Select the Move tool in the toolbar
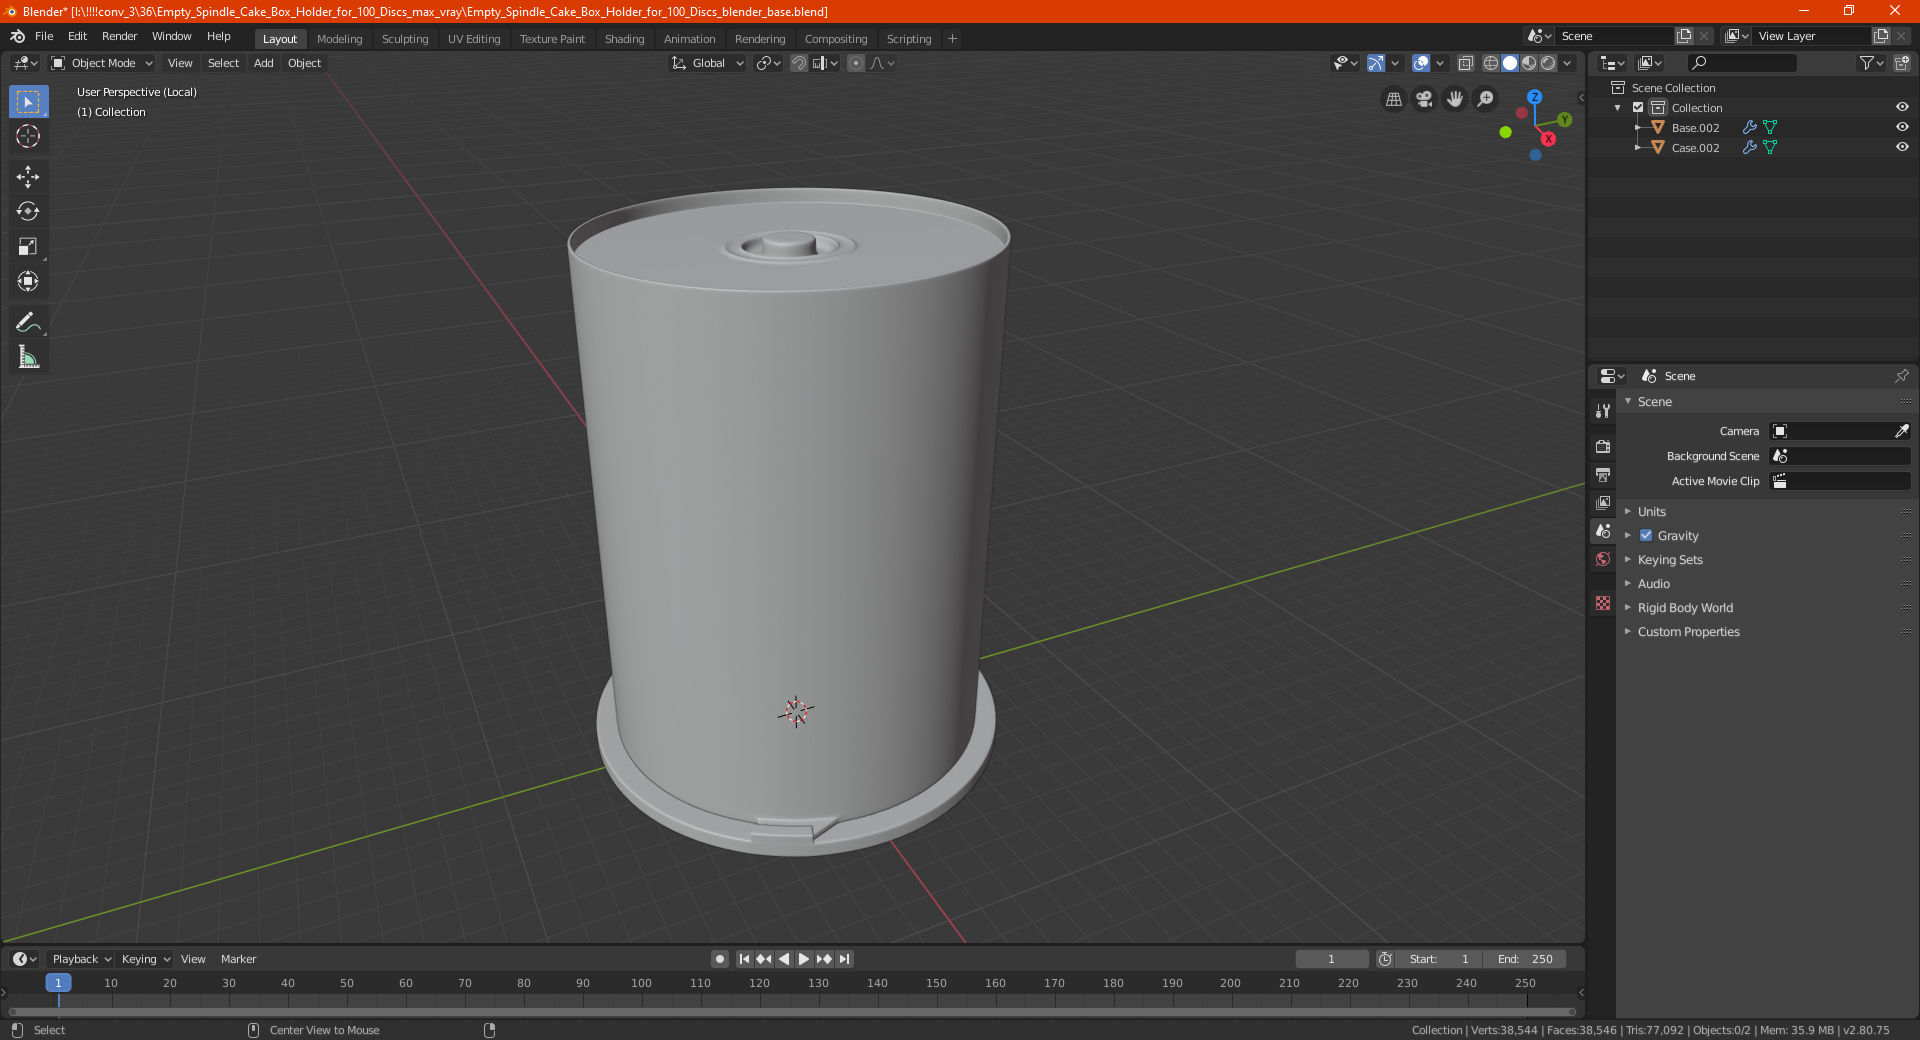Screen dimensions: 1920x1040 [x=28, y=177]
